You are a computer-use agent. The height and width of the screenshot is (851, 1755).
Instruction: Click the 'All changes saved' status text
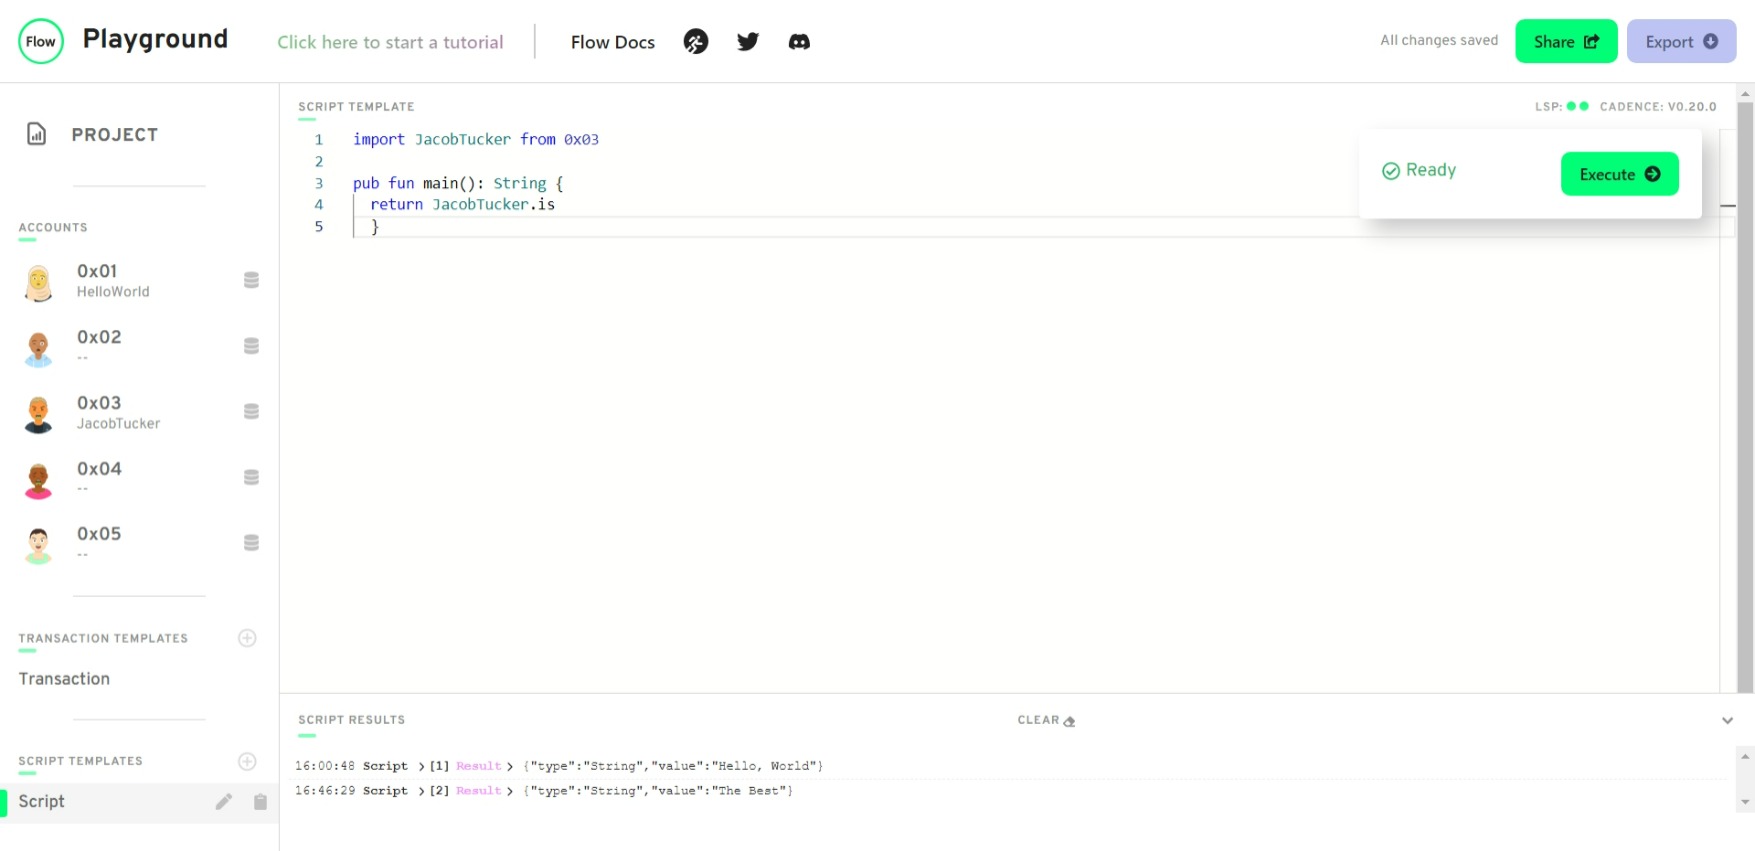pos(1439,40)
